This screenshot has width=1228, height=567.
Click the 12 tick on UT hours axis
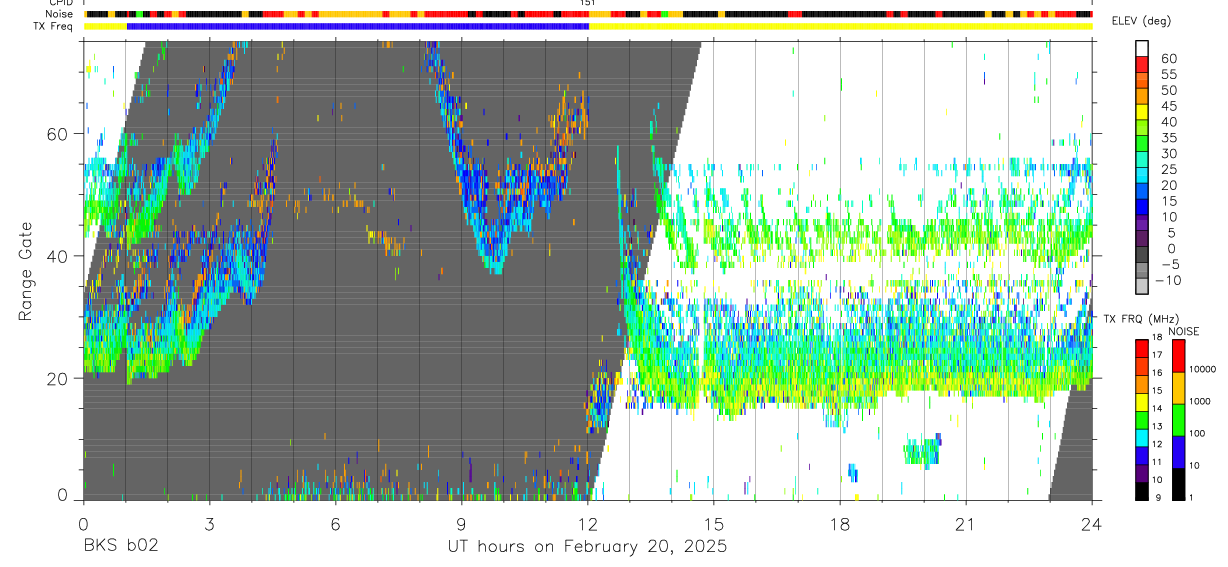tap(587, 523)
